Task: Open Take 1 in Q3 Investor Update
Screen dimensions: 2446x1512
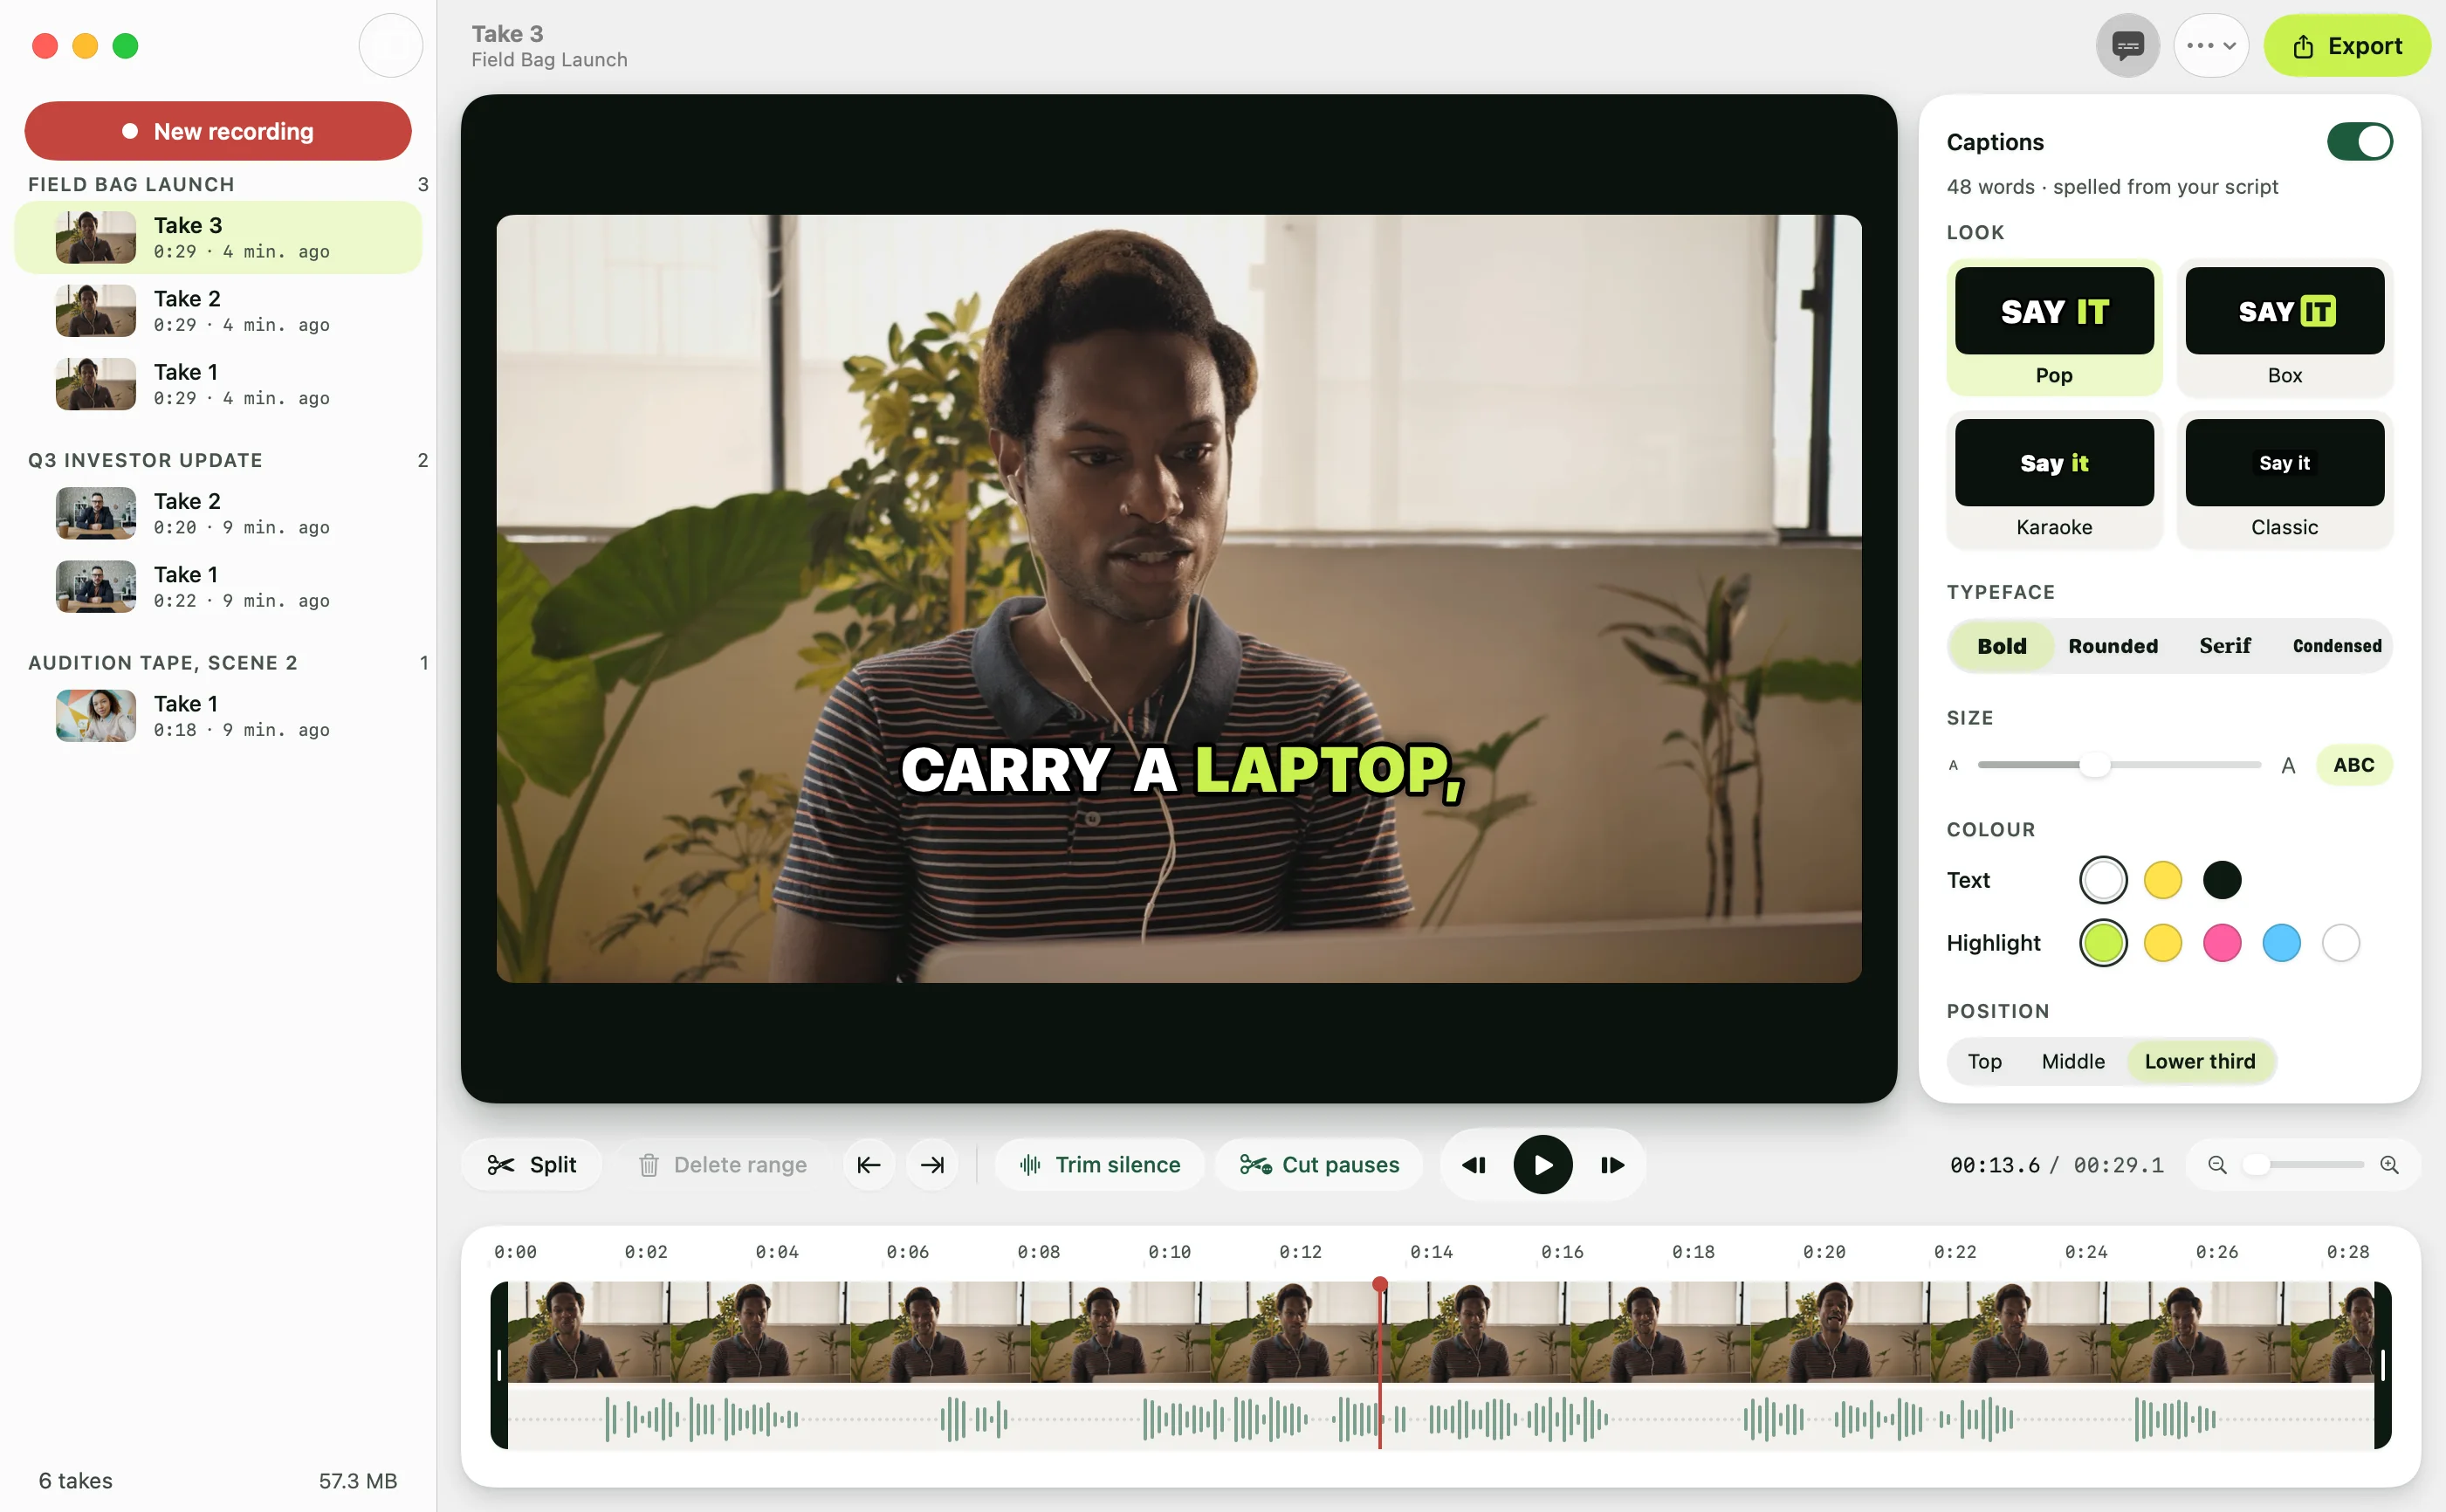Action: click(218, 587)
